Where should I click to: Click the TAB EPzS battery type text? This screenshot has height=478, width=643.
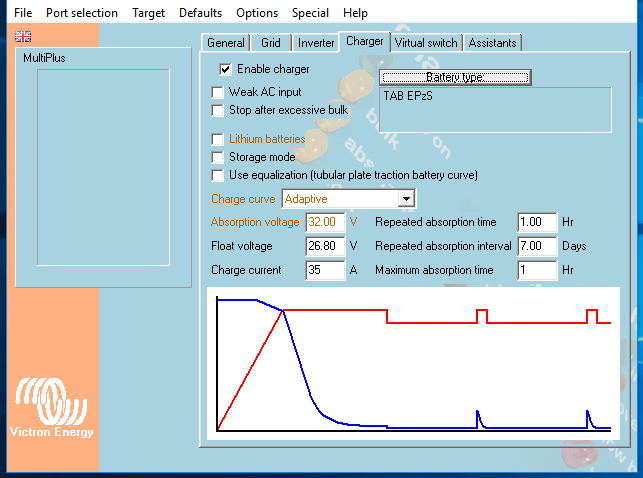[408, 96]
